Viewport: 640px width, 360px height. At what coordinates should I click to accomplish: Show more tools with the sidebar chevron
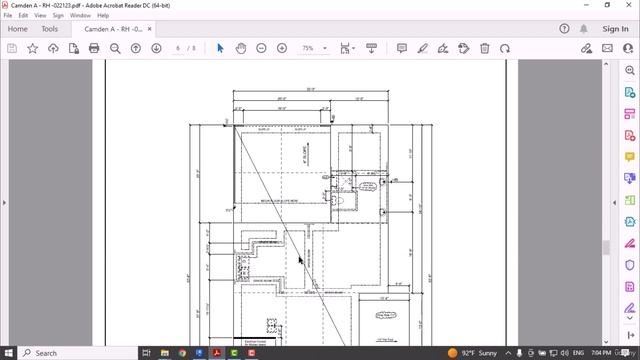pos(629,318)
